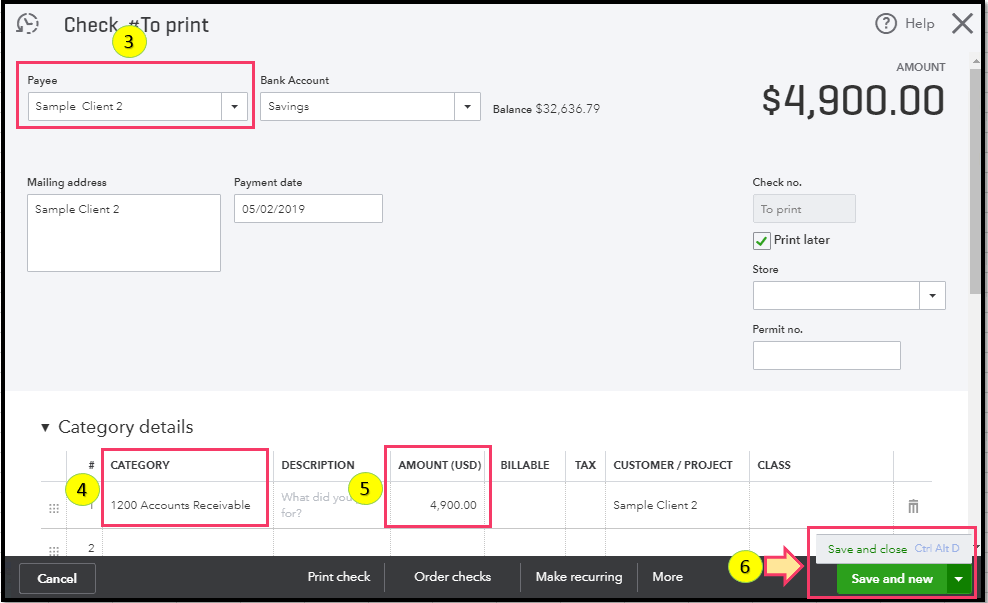This screenshot has height=603, width=988.
Task: Click the Save and new button
Action: [x=891, y=578]
